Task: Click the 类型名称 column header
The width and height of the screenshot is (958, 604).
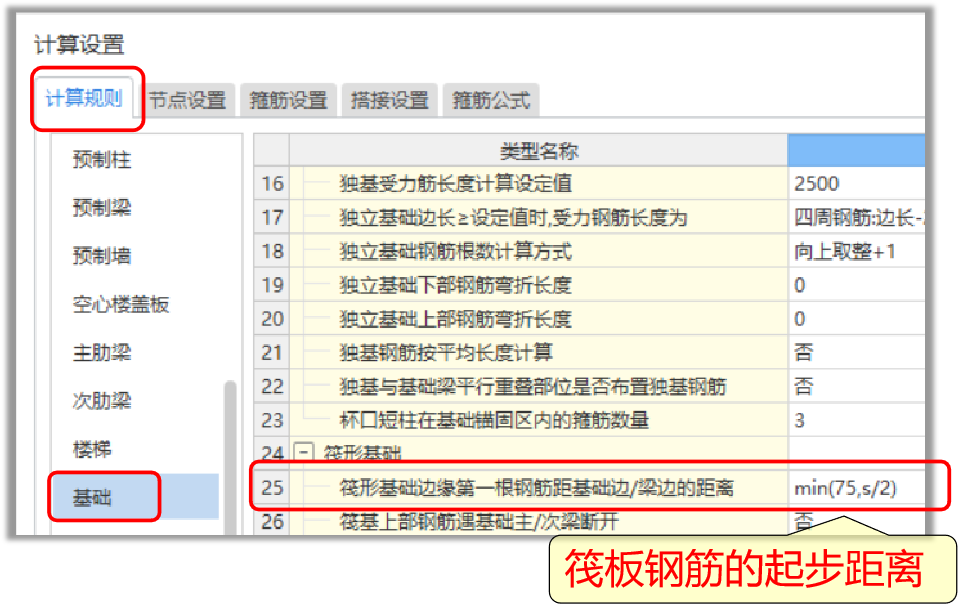Action: [x=538, y=150]
